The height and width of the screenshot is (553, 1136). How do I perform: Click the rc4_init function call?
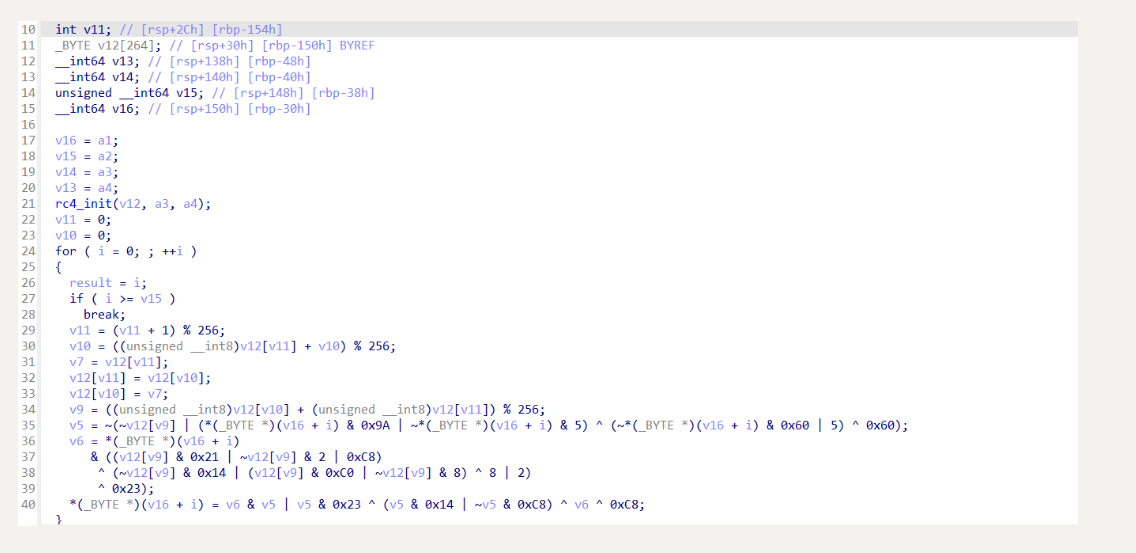point(133,204)
